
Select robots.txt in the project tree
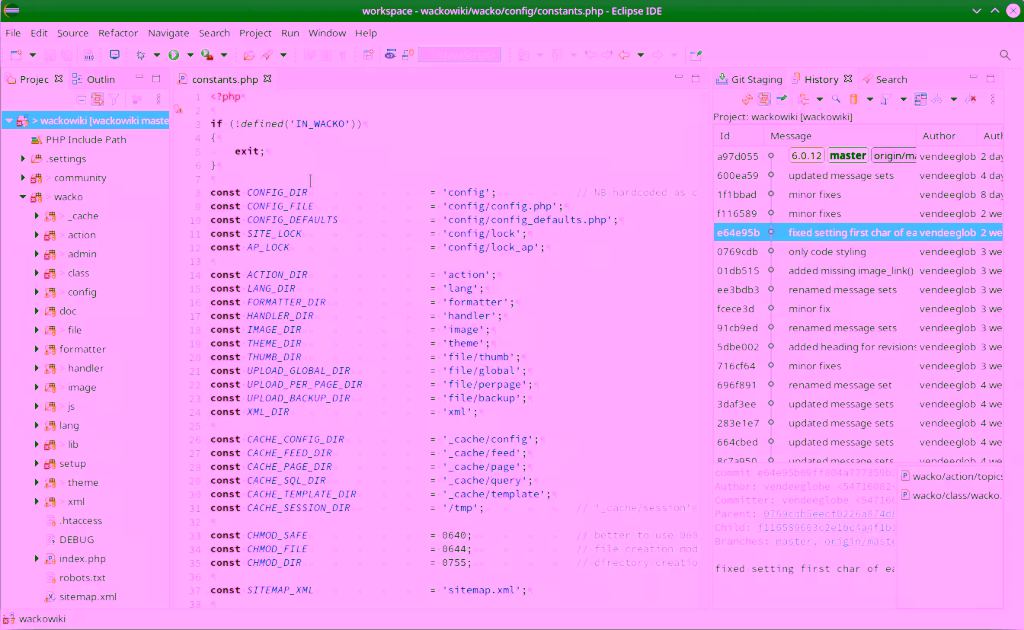(x=82, y=578)
